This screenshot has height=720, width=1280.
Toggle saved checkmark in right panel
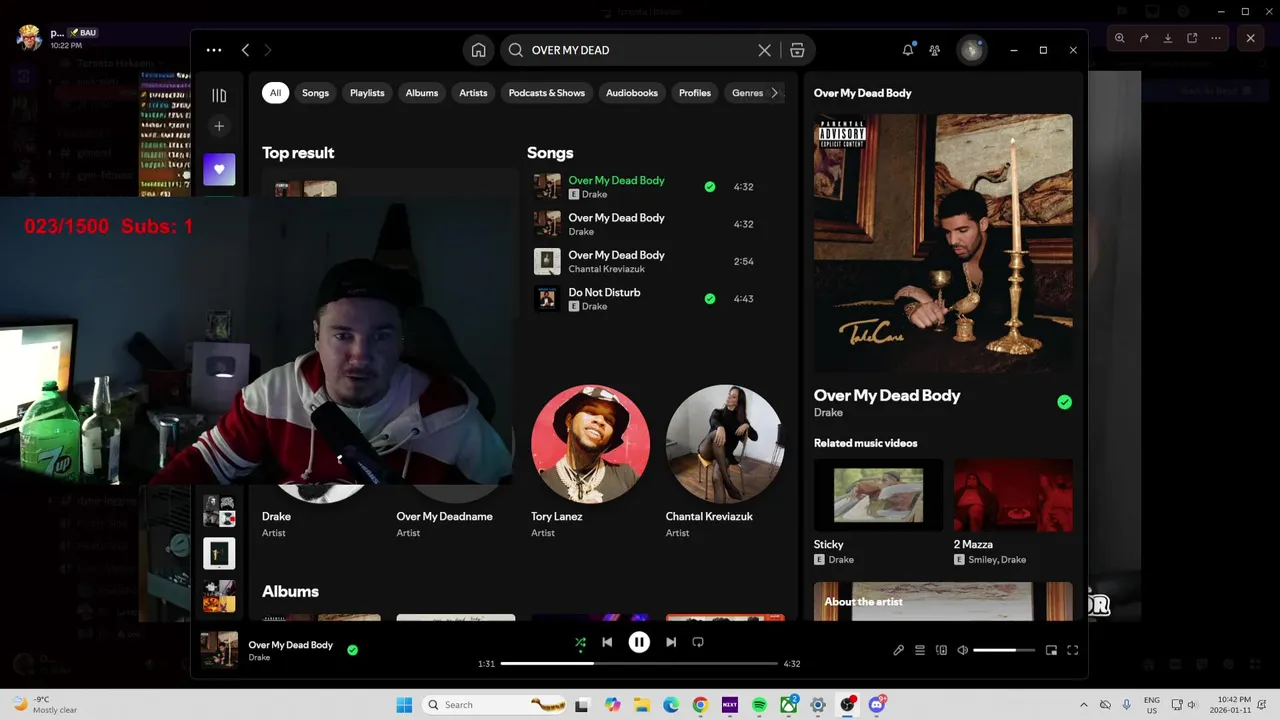point(1064,402)
